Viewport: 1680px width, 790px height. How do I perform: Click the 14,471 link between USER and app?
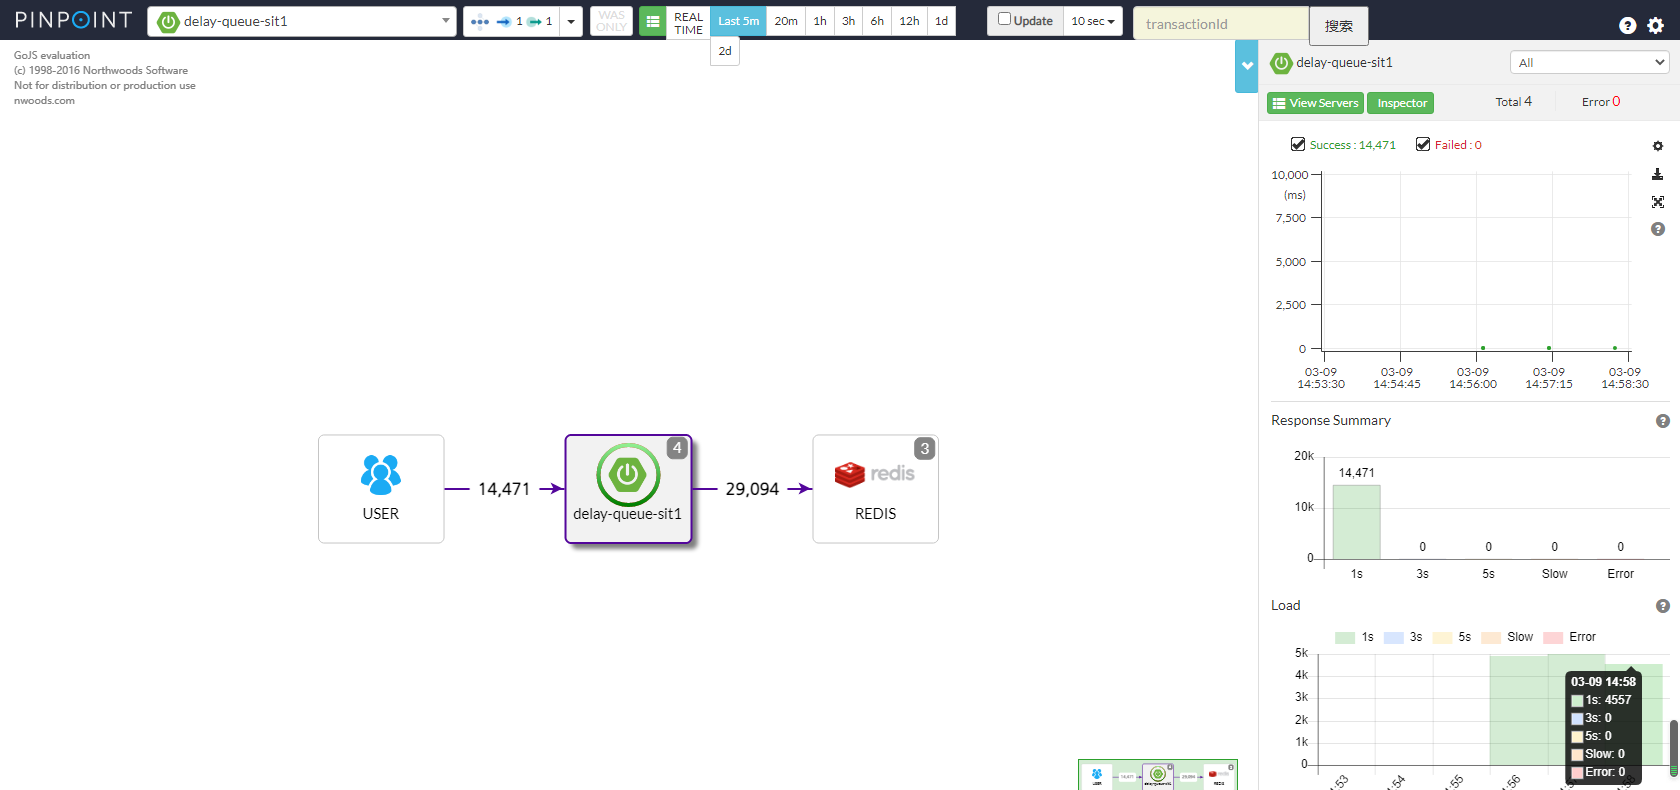coord(504,489)
